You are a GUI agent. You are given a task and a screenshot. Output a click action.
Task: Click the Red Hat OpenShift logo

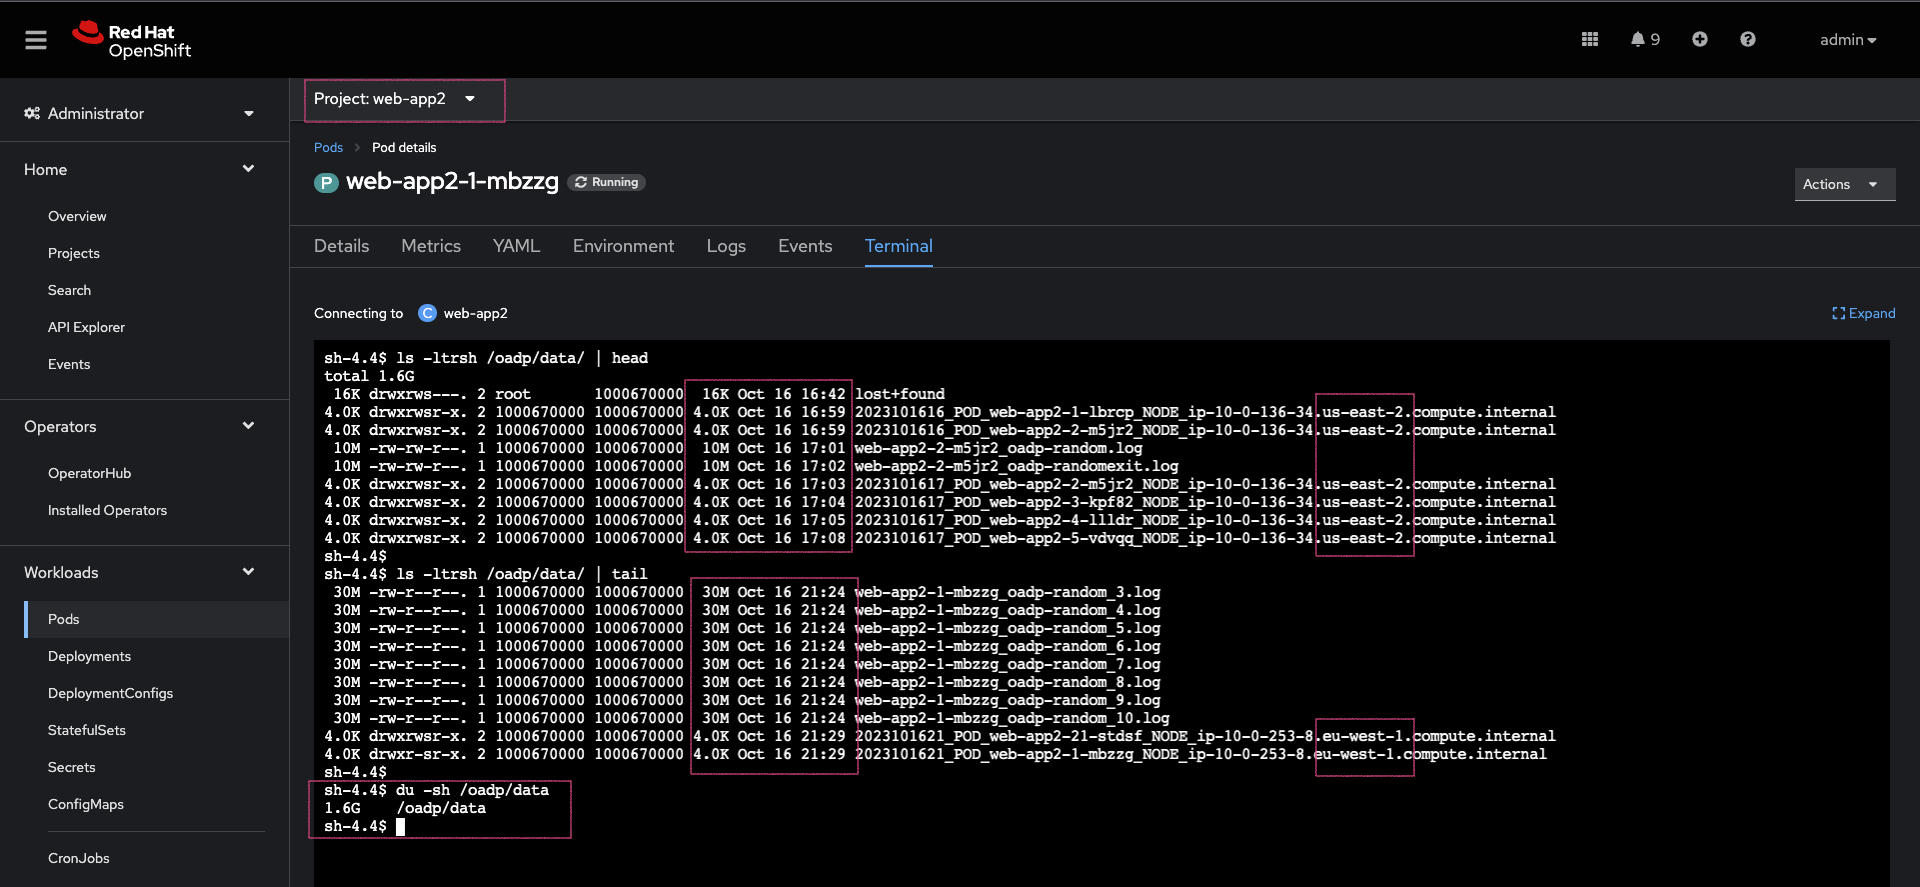point(132,40)
